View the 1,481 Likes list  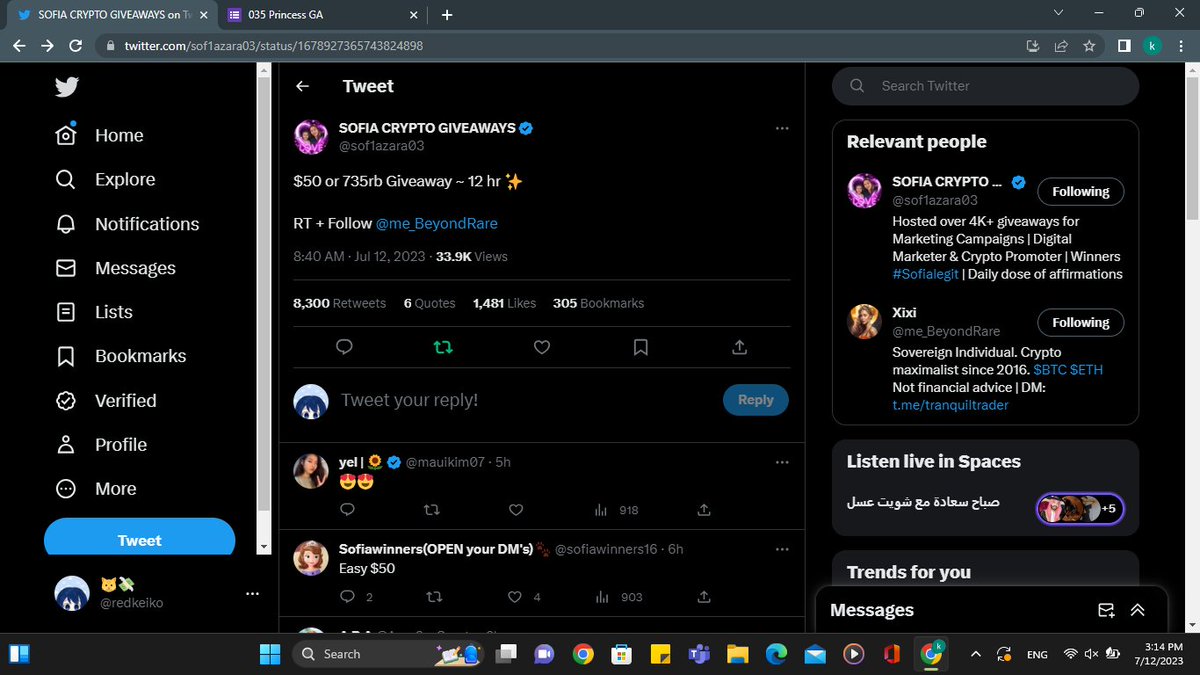pos(504,303)
